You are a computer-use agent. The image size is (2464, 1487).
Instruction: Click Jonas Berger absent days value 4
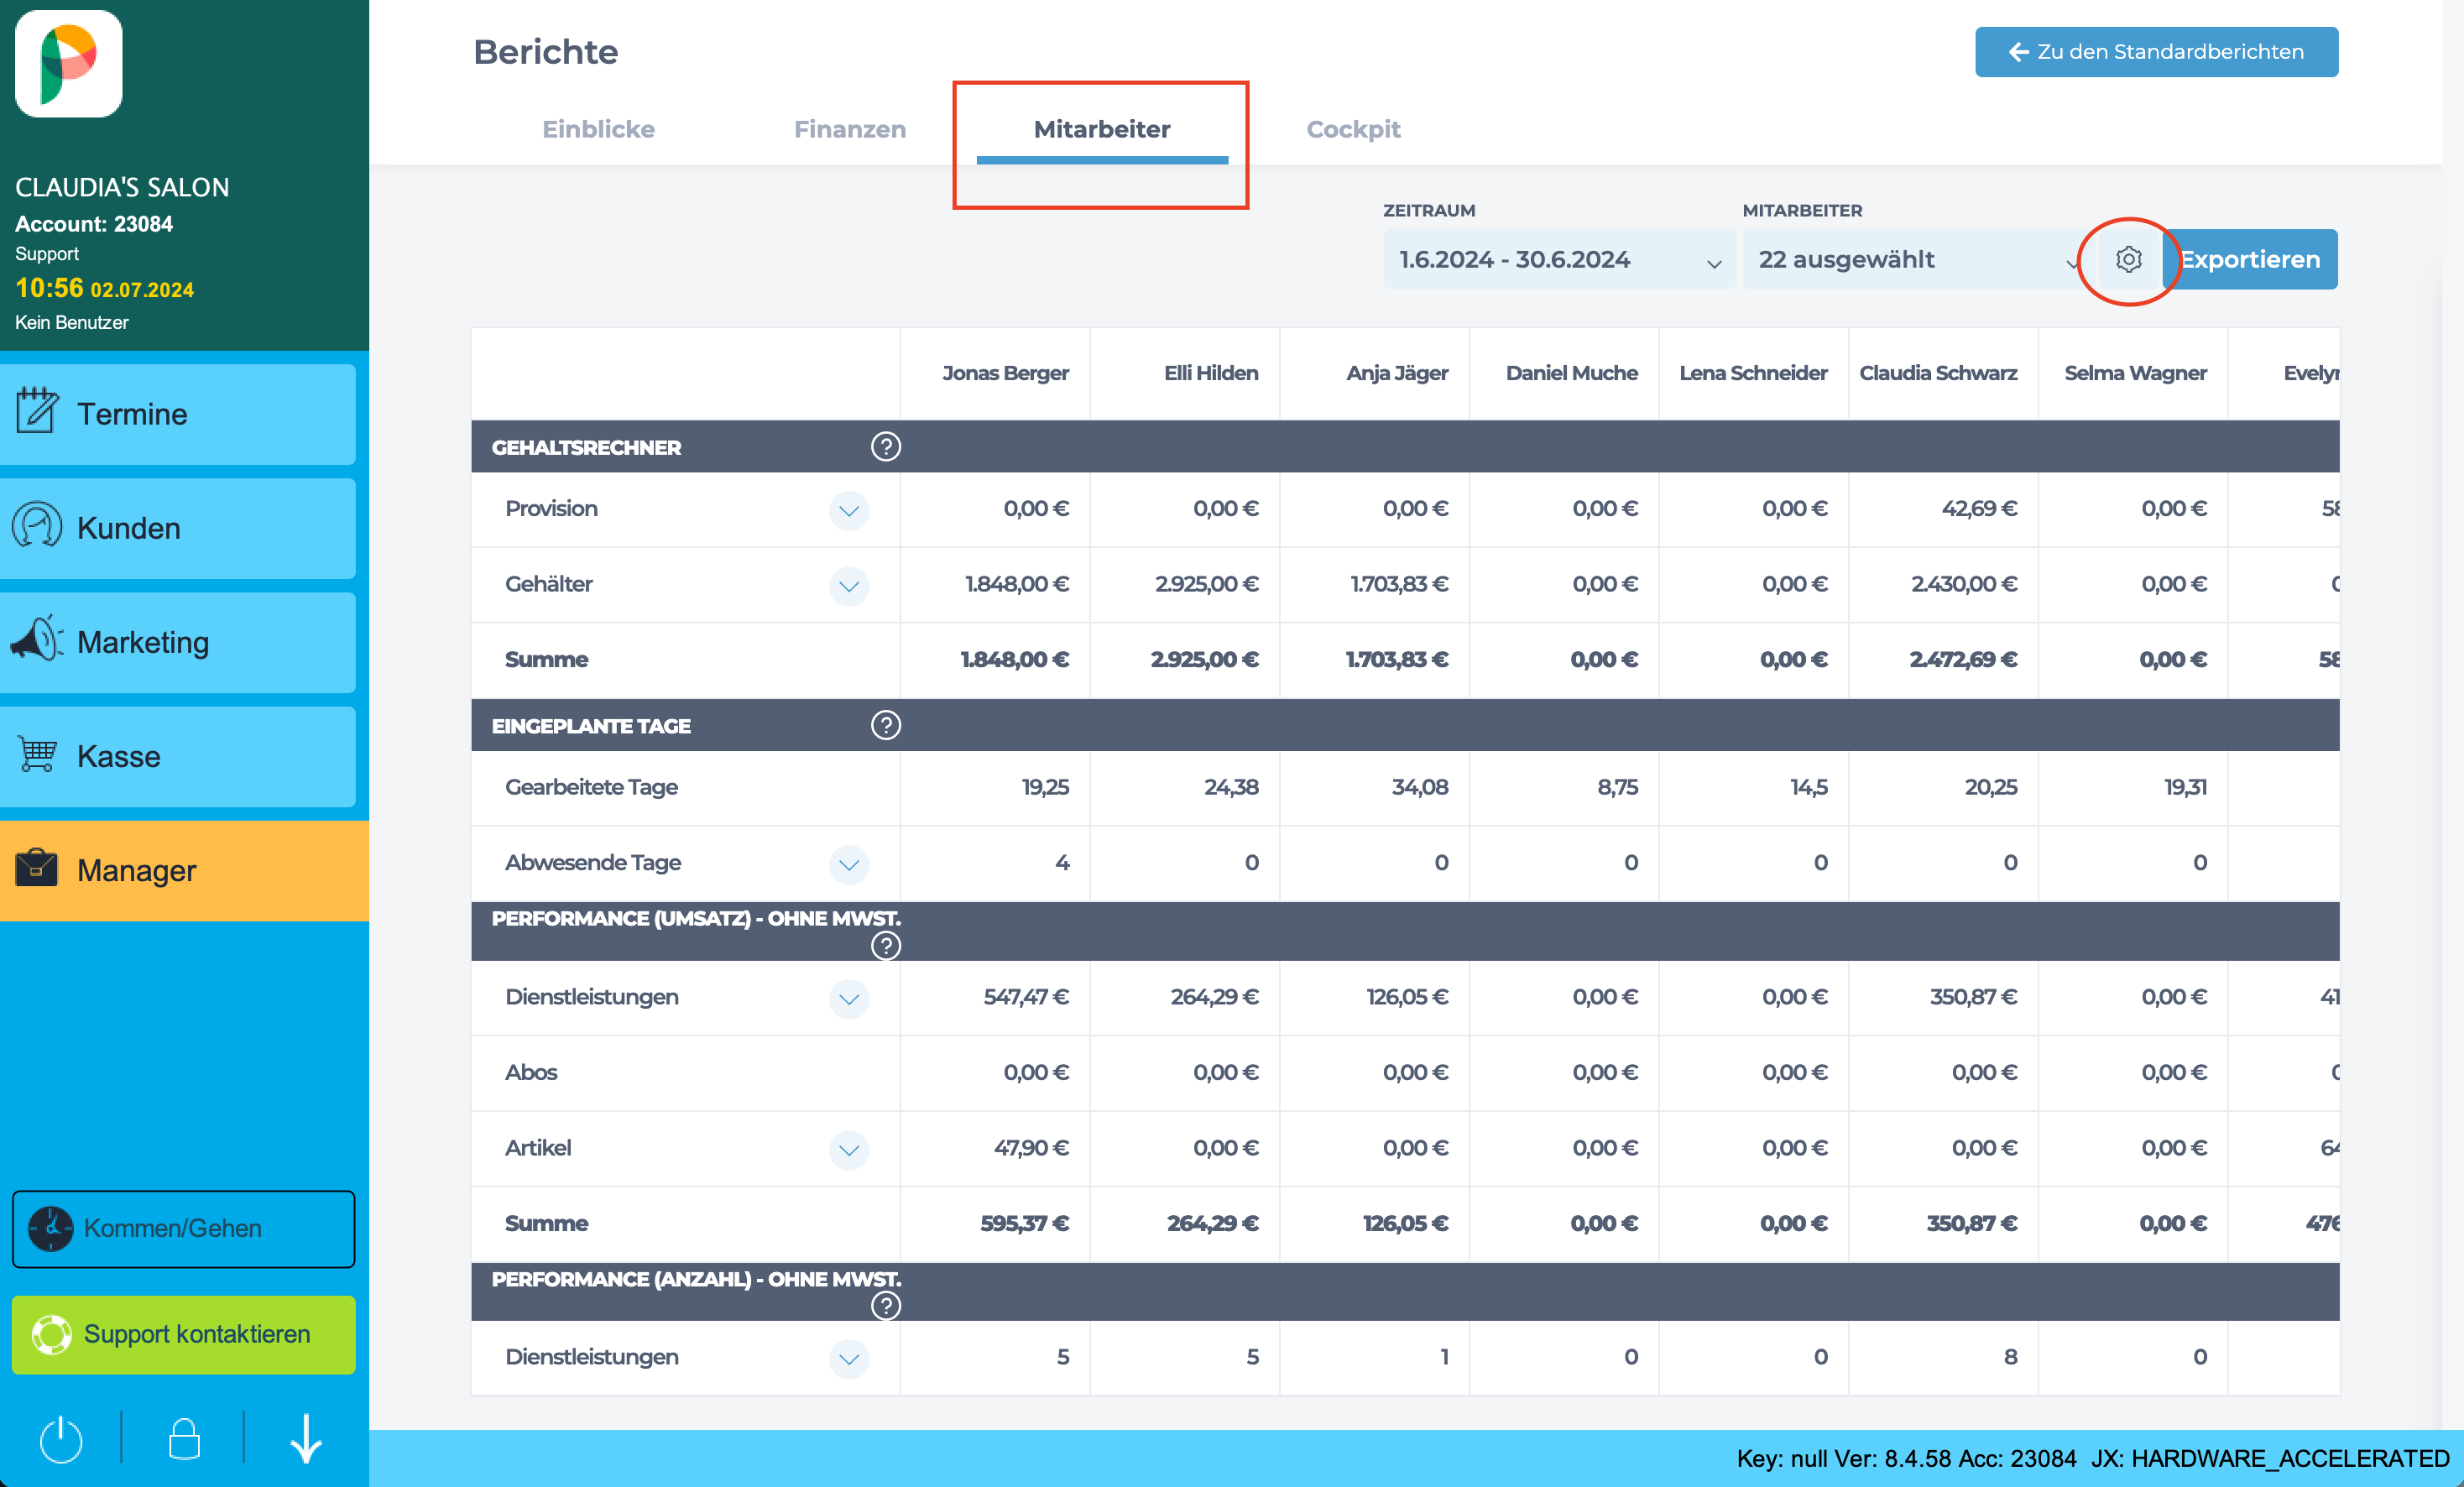(1062, 863)
